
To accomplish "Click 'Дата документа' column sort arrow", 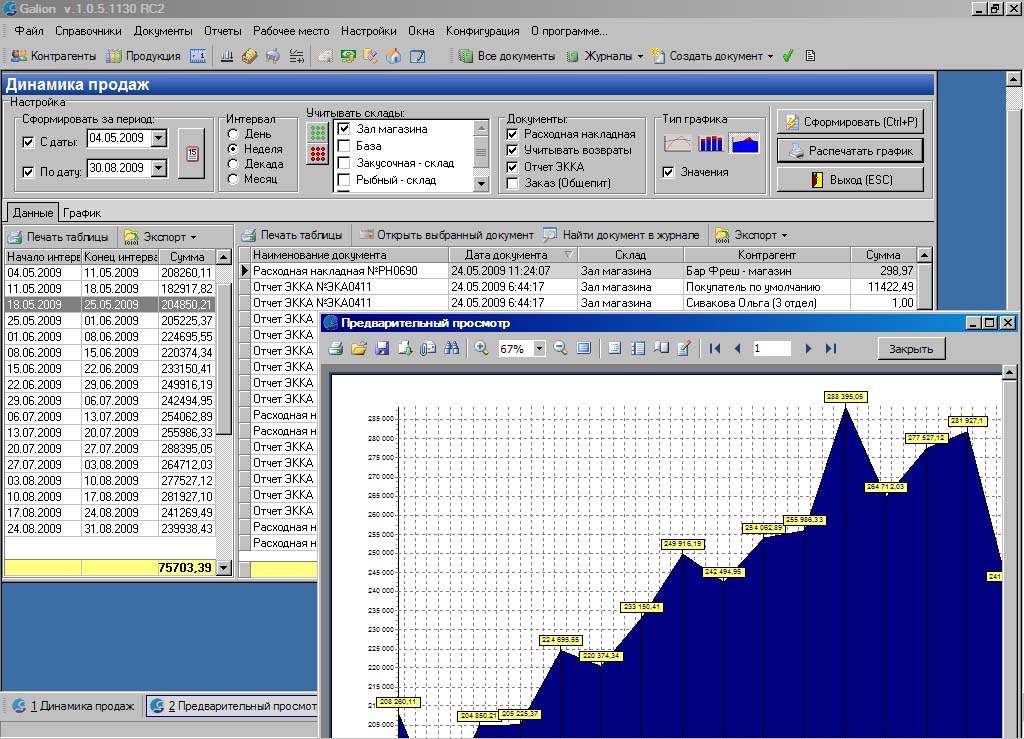I will point(568,255).
